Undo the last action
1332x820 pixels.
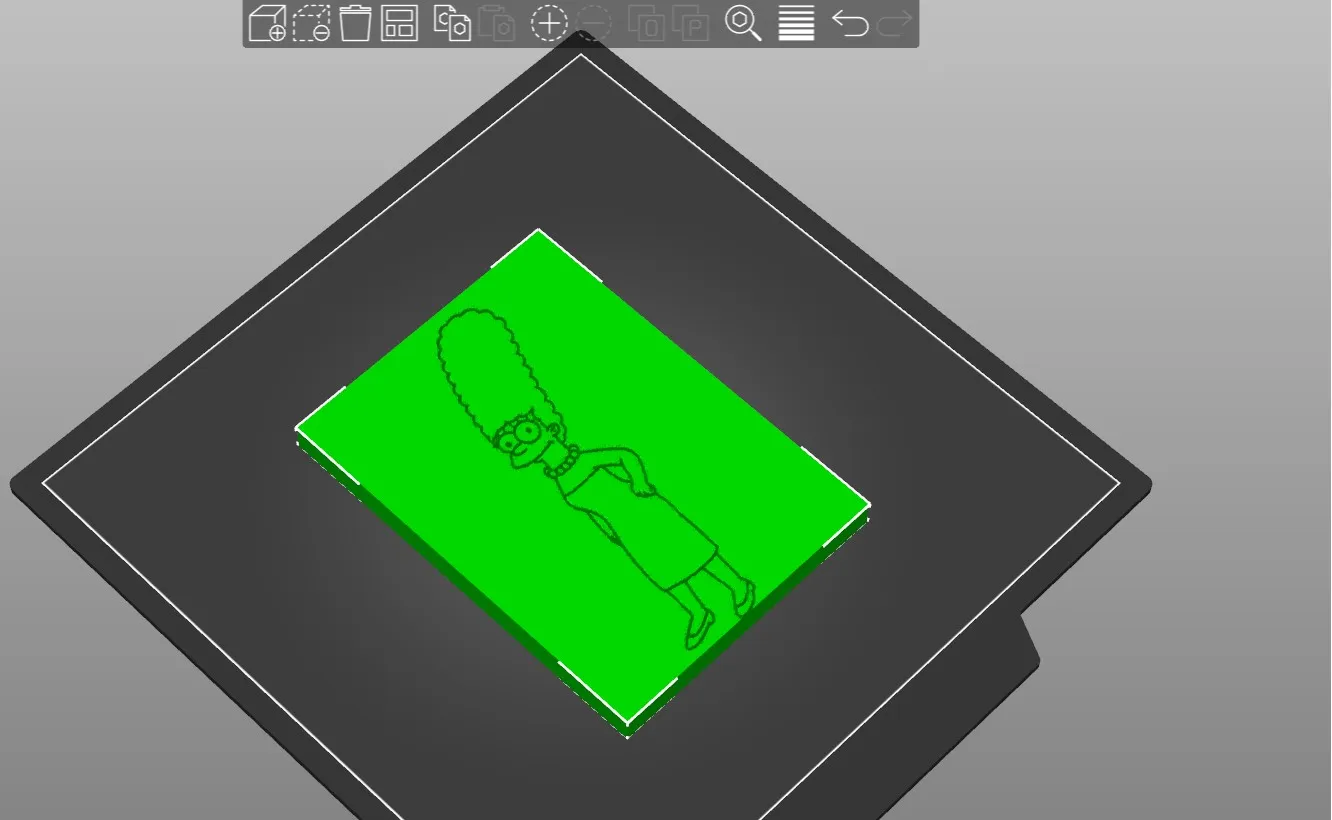tap(850, 23)
